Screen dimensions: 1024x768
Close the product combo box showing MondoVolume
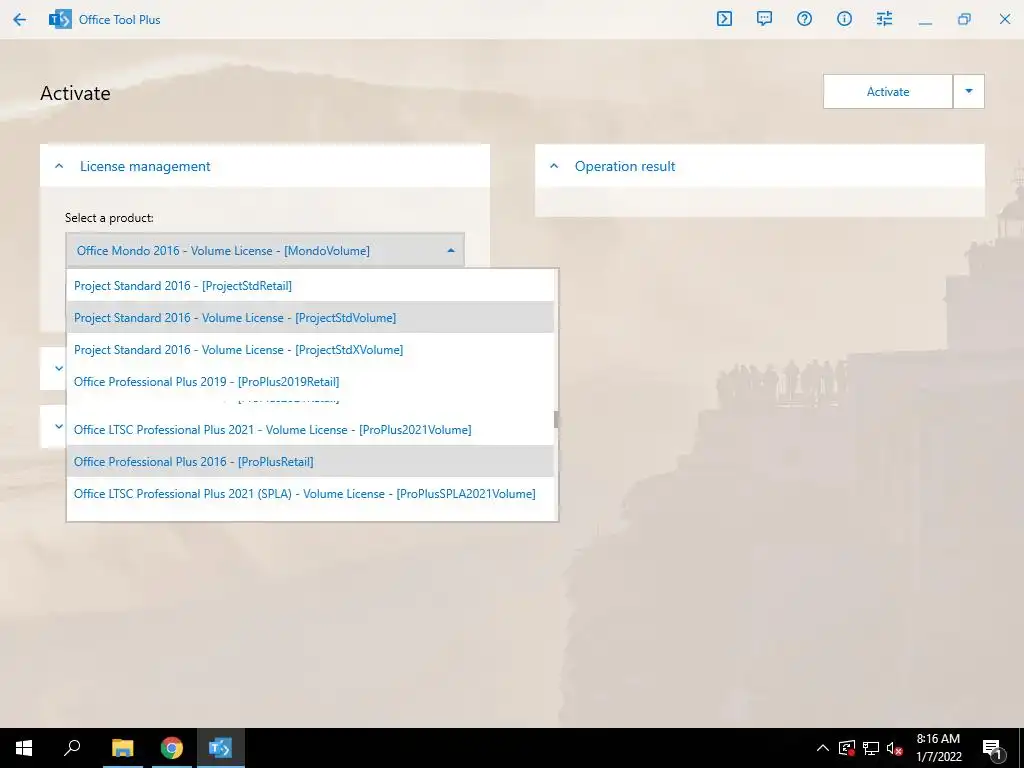(x=265, y=251)
